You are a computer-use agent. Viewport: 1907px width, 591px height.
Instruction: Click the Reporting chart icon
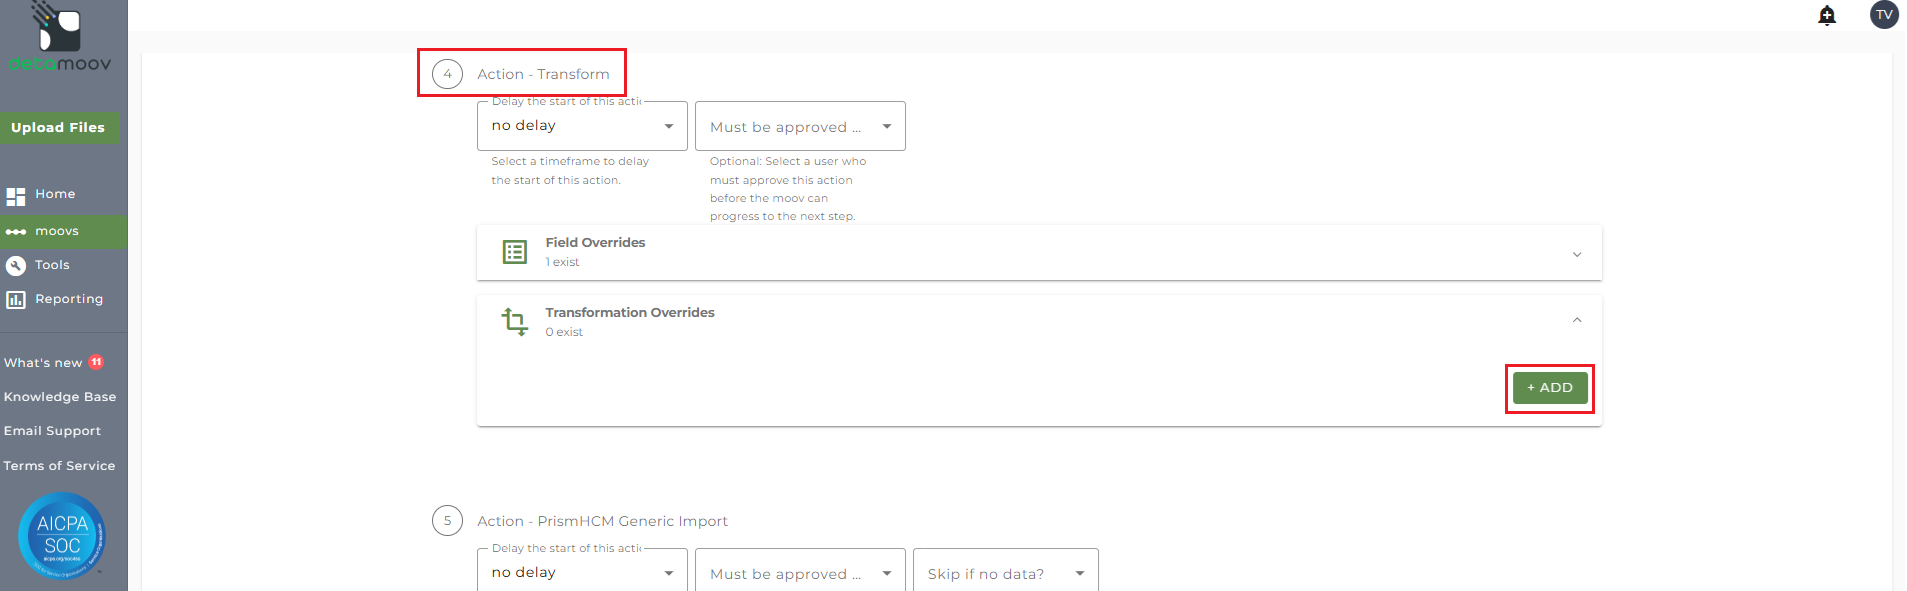(16, 300)
